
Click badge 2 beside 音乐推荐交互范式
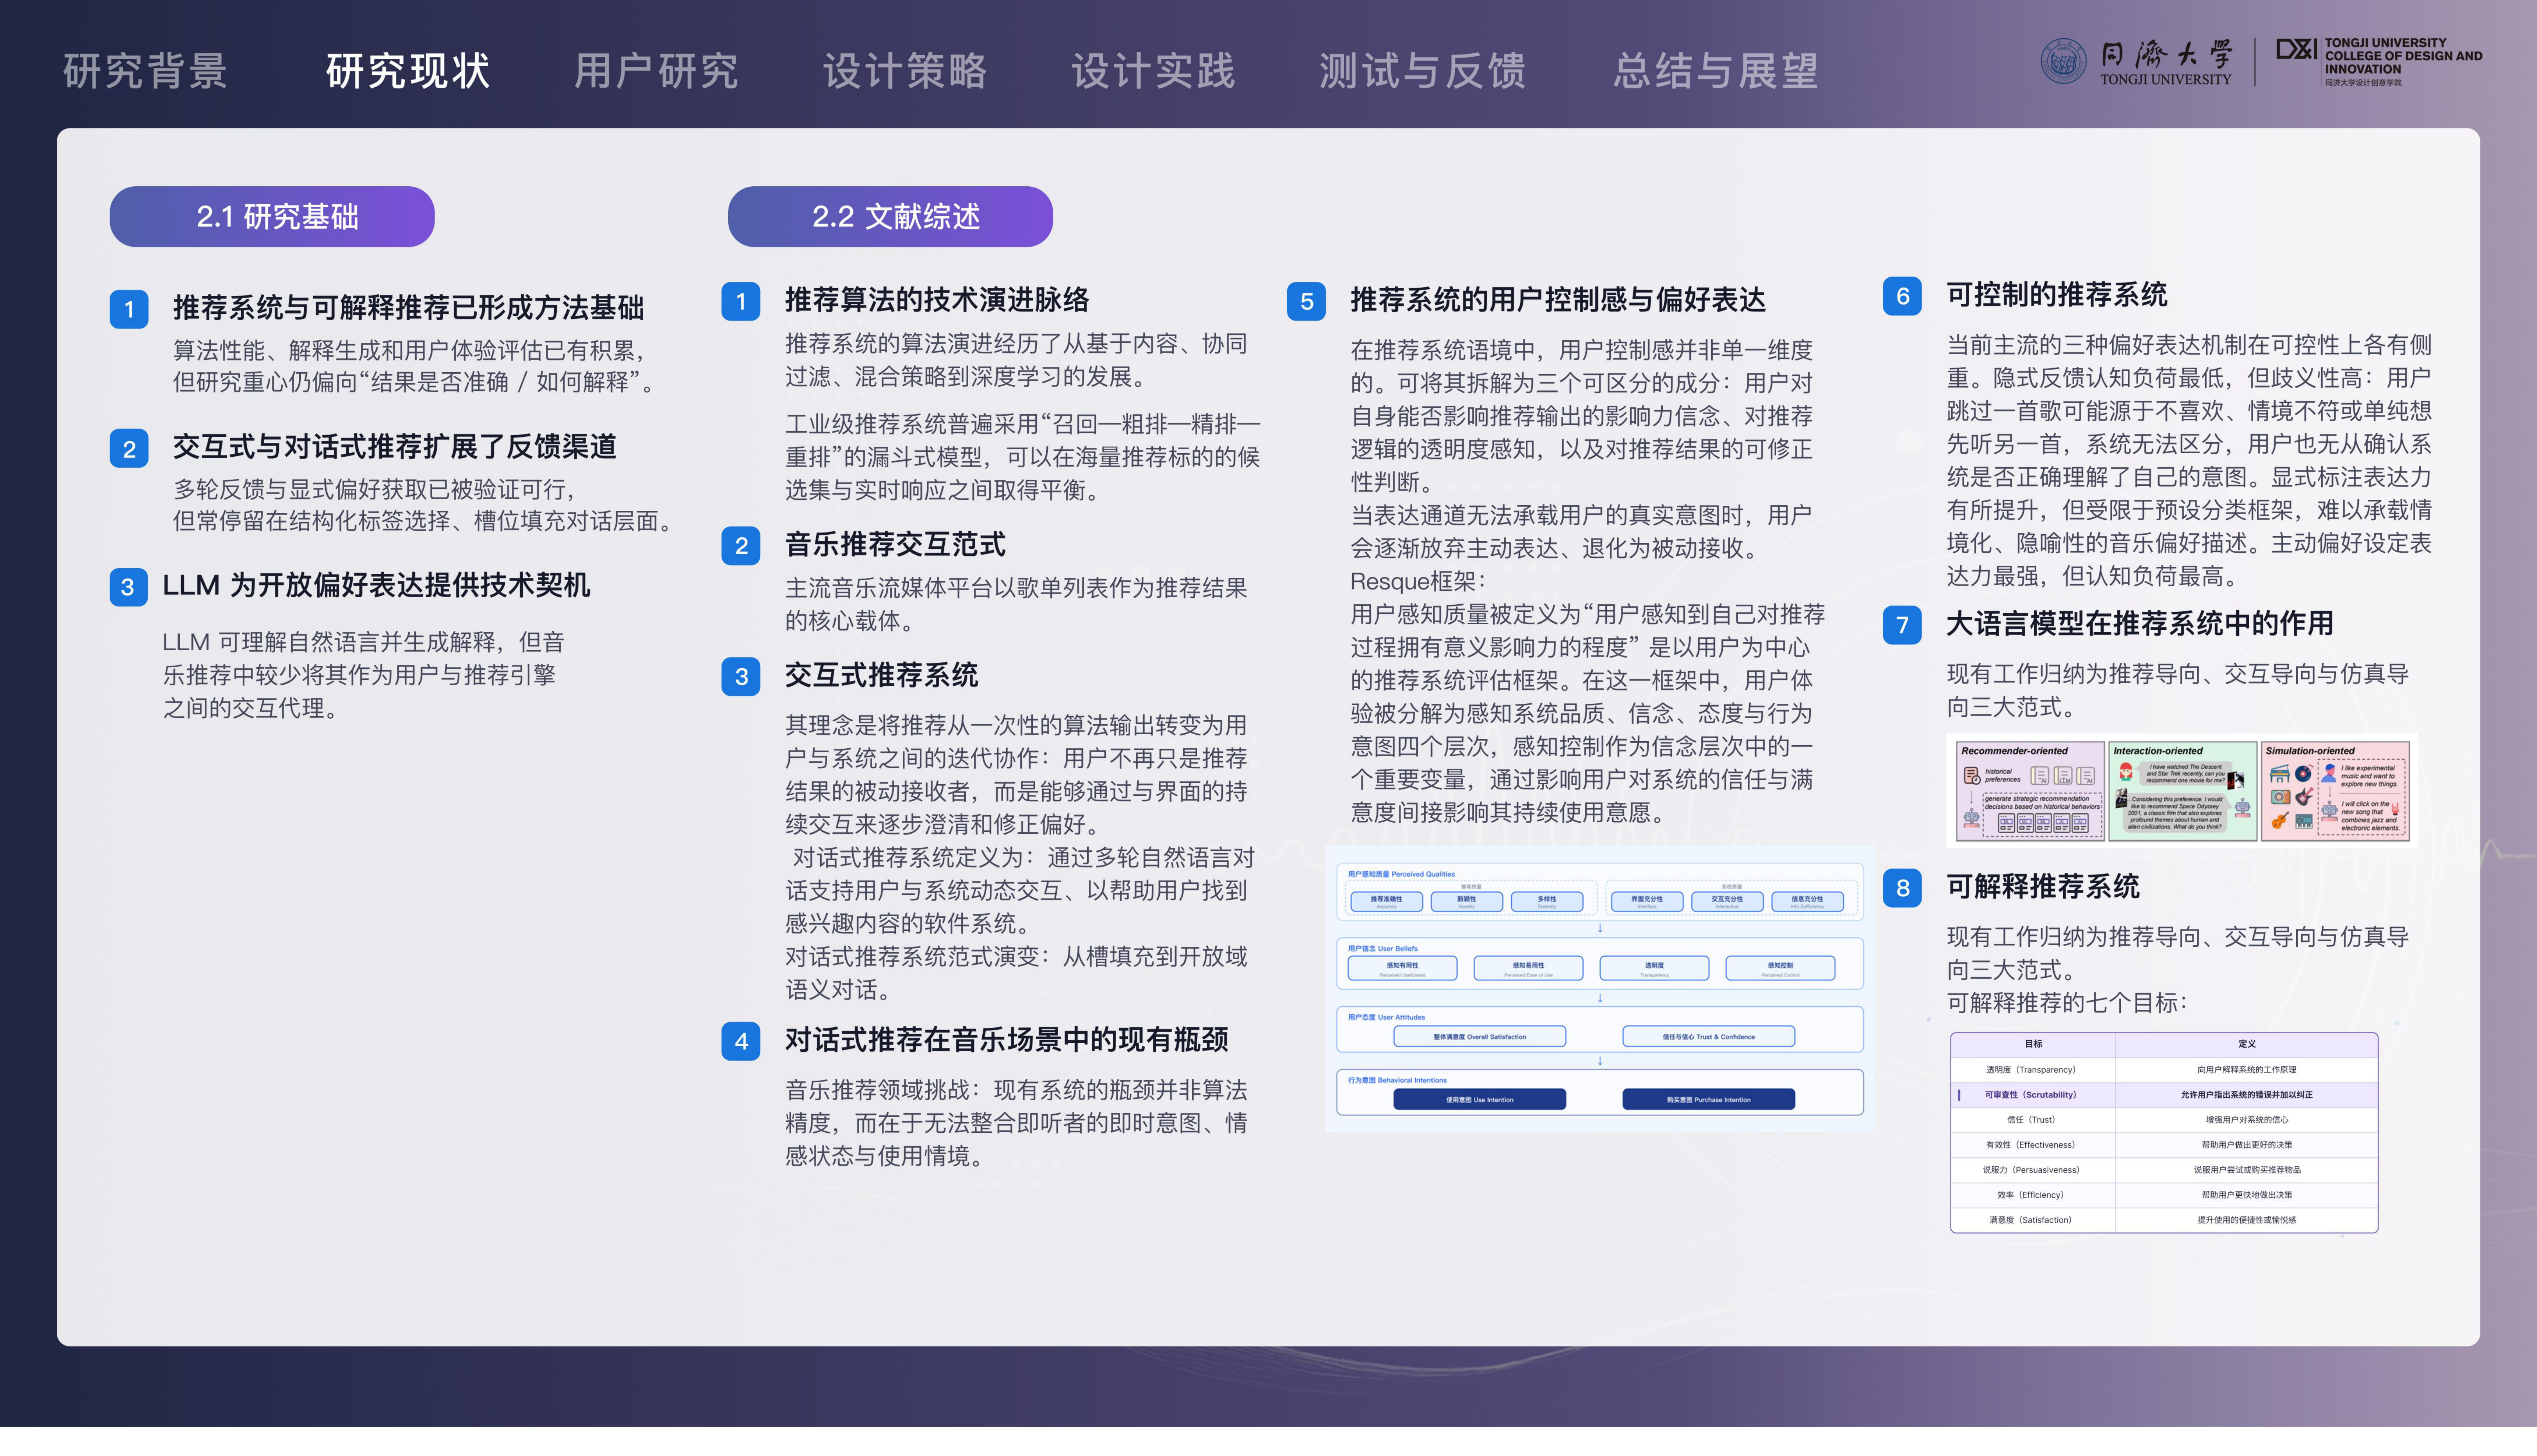pos(741,545)
